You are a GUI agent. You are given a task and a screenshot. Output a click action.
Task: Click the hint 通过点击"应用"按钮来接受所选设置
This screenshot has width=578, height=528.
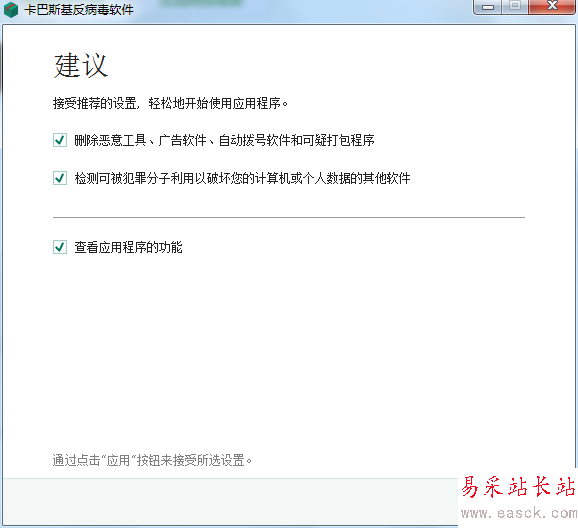[x=152, y=460]
